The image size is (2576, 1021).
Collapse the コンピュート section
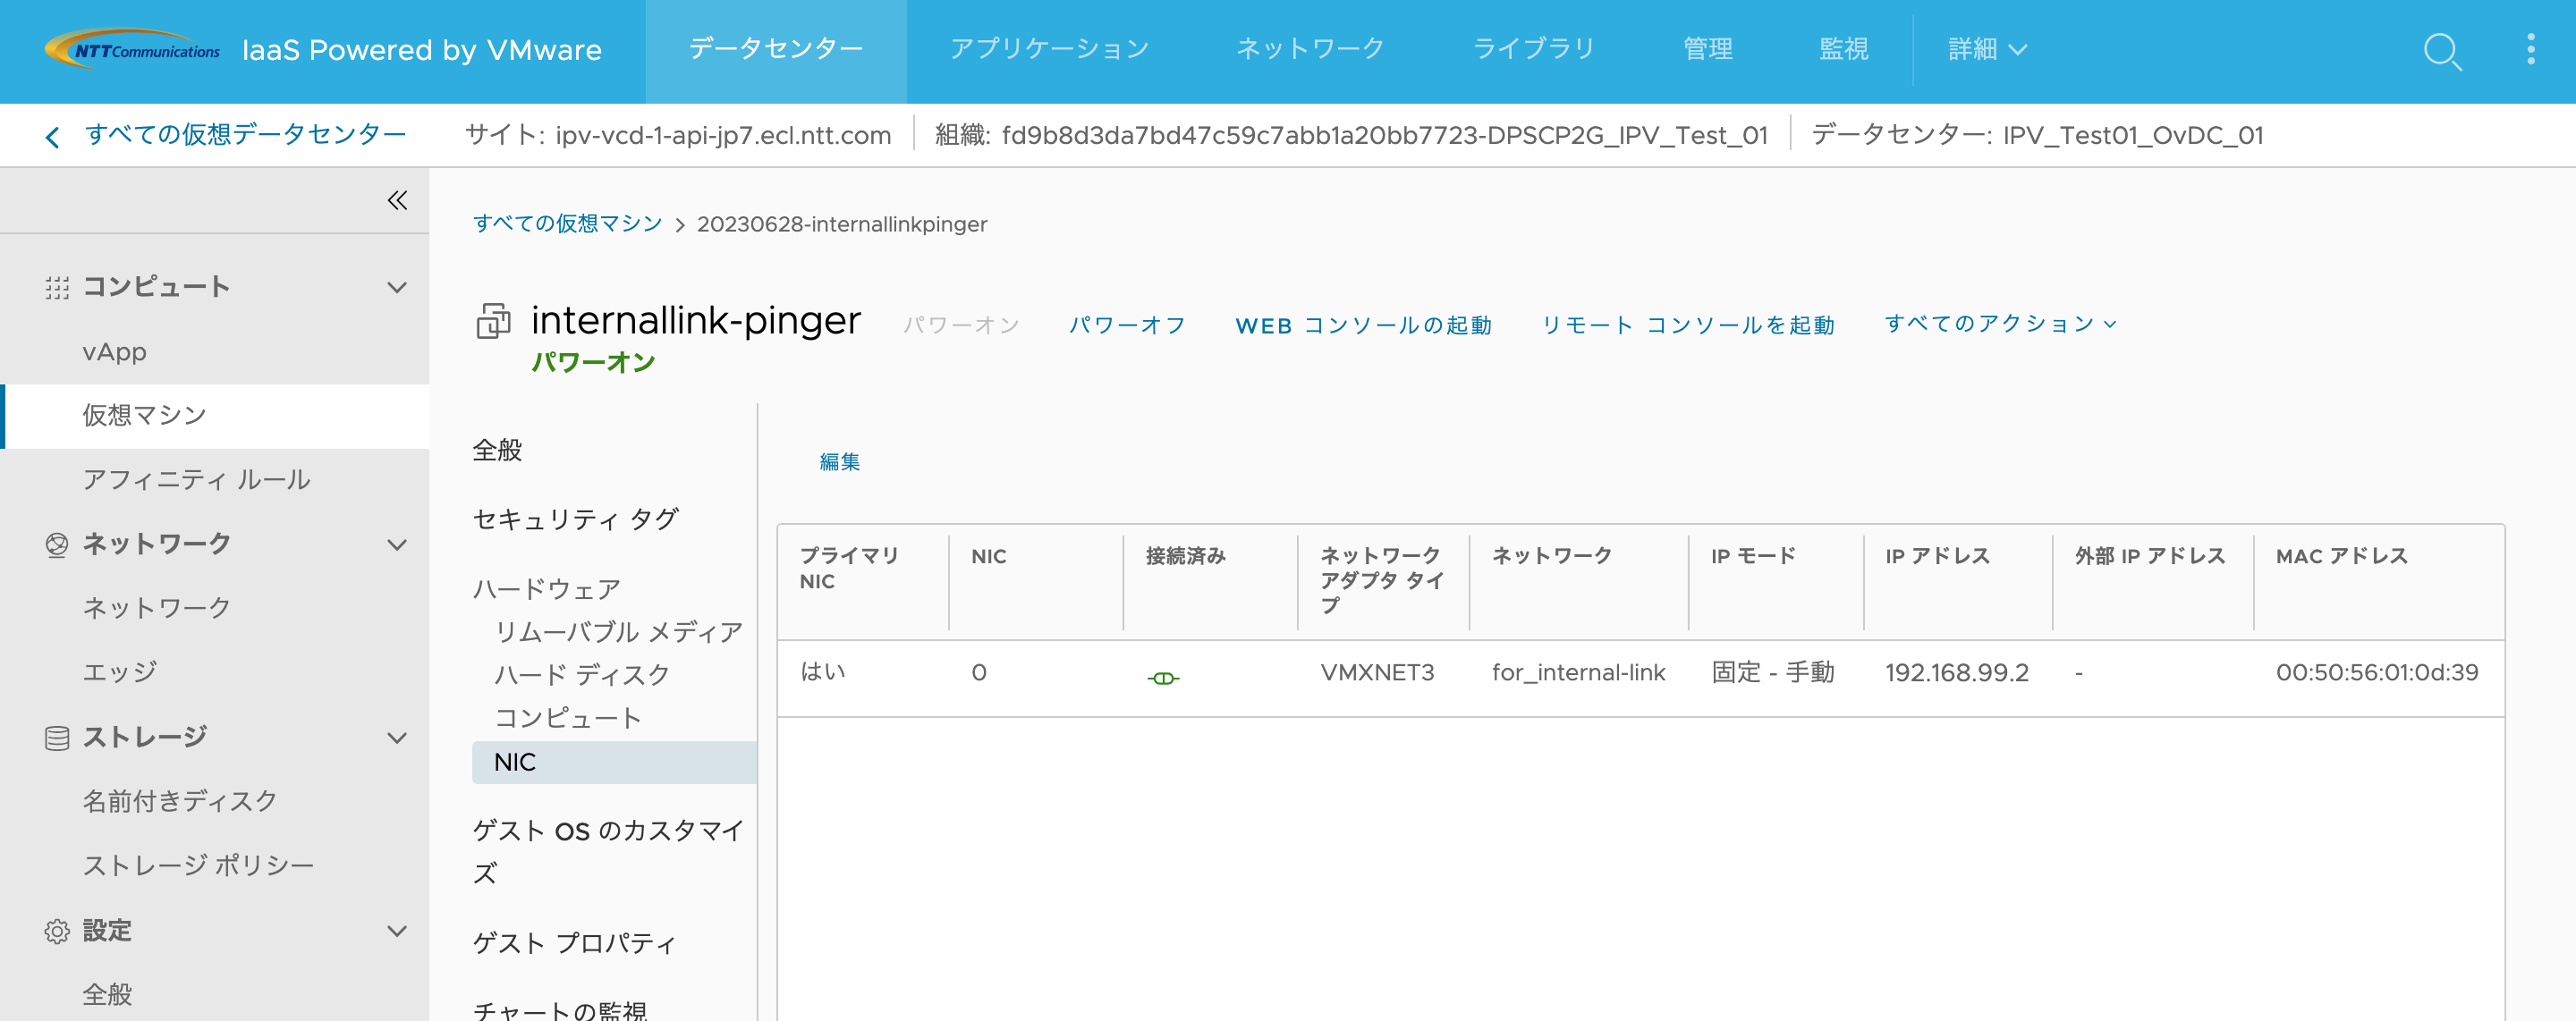click(397, 286)
